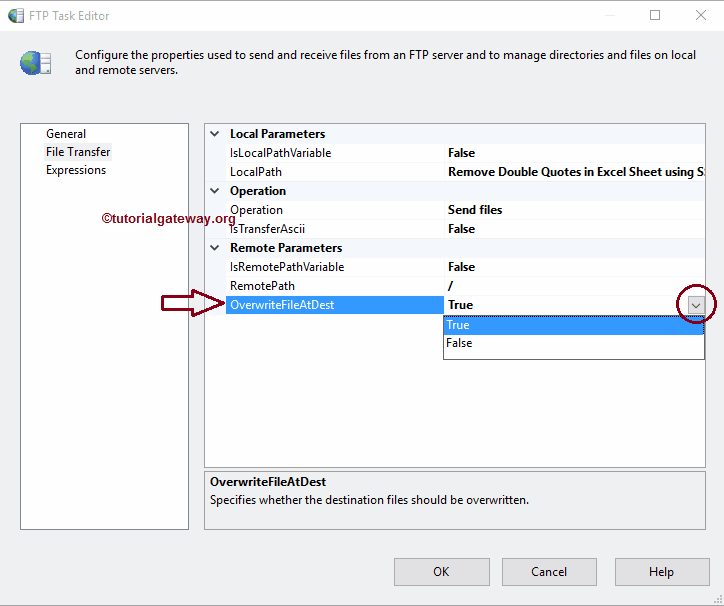
Task: Select the File Transfer page
Action: (x=78, y=152)
